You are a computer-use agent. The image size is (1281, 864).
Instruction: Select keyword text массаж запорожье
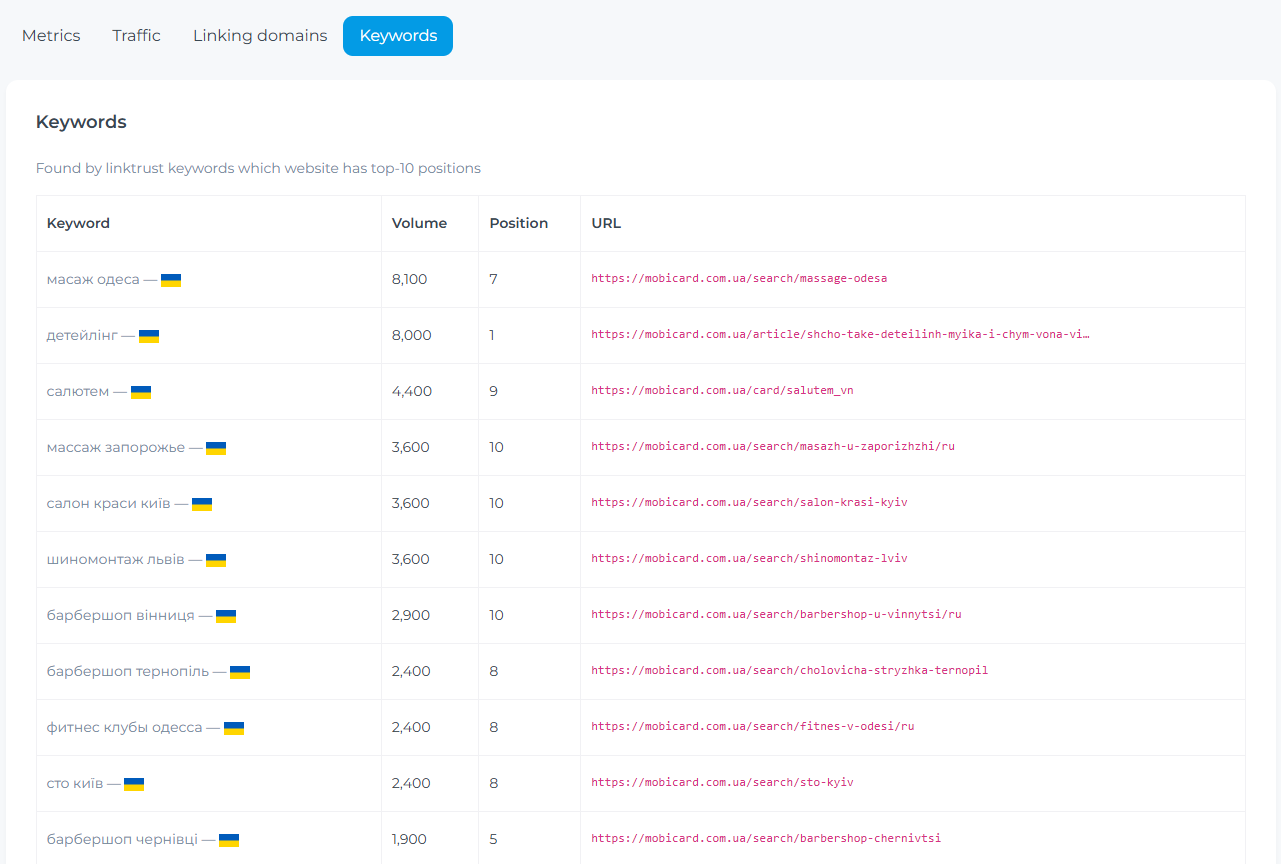click(116, 448)
